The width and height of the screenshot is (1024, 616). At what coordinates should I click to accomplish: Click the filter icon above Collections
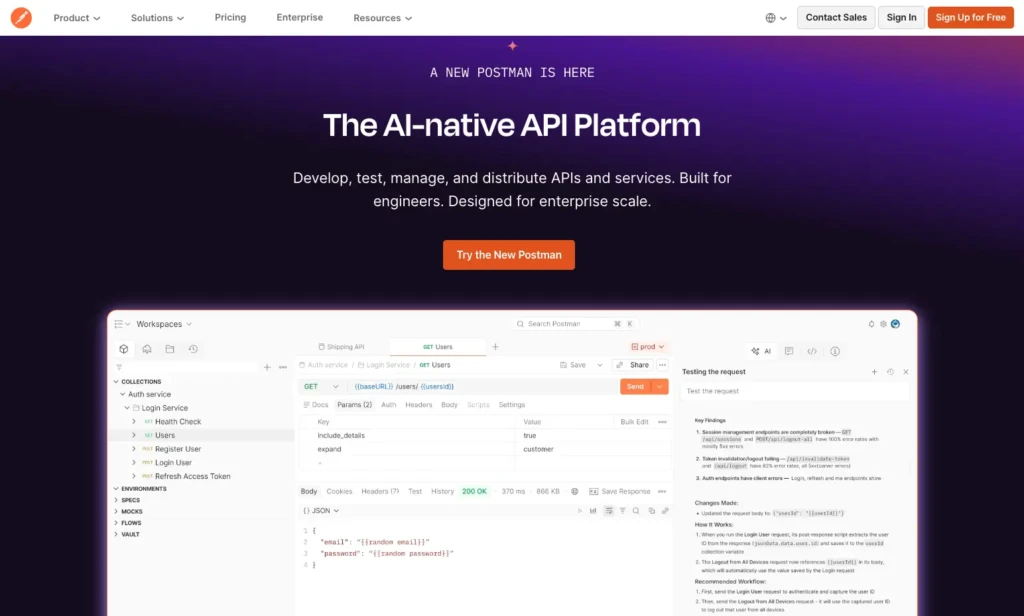(x=119, y=367)
